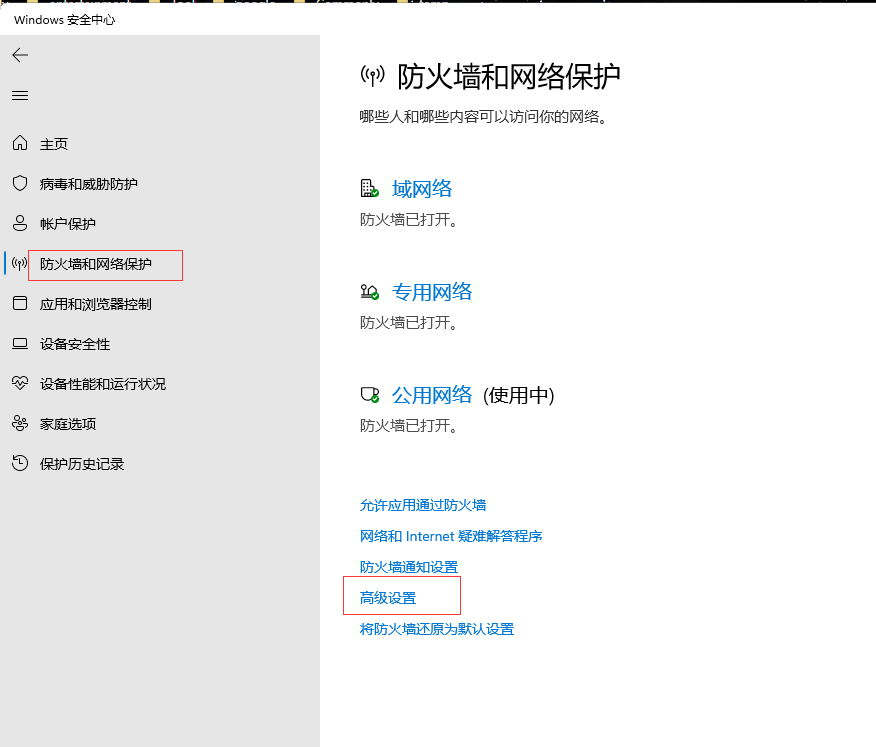Screen dimensions: 876x747
Task: Click the shield icon for 病毒和威胁防护
Action: click(20, 183)
